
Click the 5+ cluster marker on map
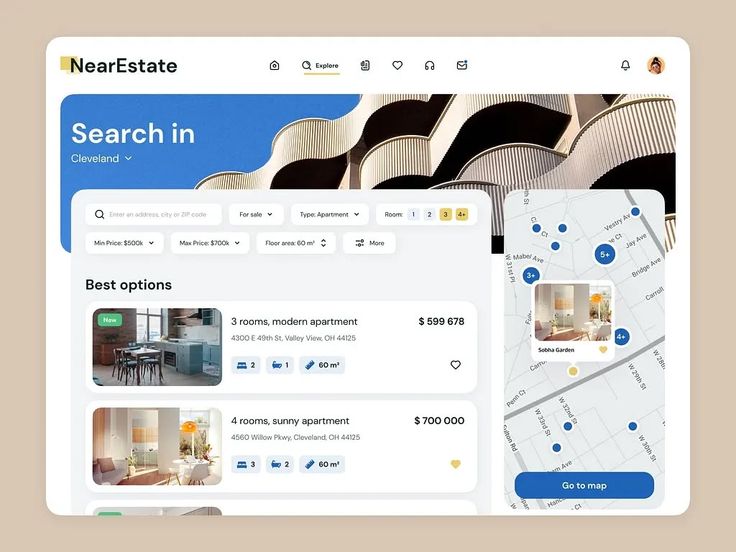605,254
